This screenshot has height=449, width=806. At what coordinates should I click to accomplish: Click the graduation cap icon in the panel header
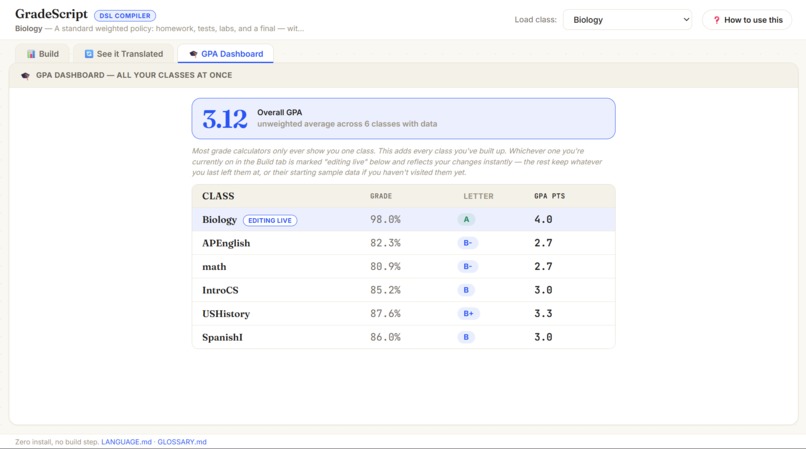pyautogui.click(x=25, y=76)
